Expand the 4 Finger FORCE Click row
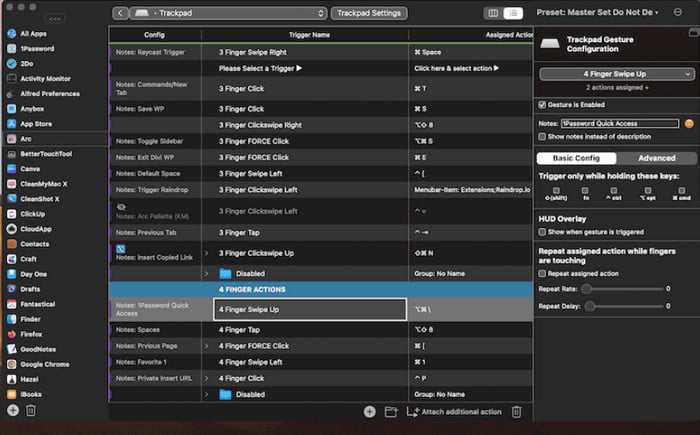Image resolution: width=700 pixels, height=435 pixels. [x=206, y=346]
